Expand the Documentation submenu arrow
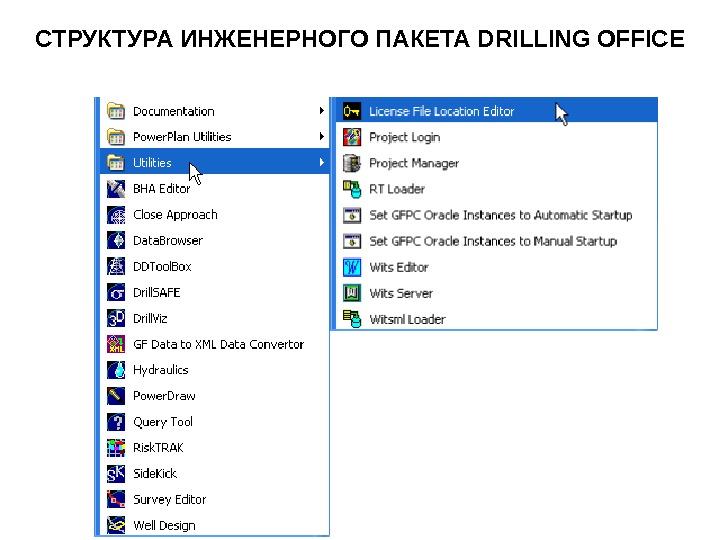 (322, 111)
